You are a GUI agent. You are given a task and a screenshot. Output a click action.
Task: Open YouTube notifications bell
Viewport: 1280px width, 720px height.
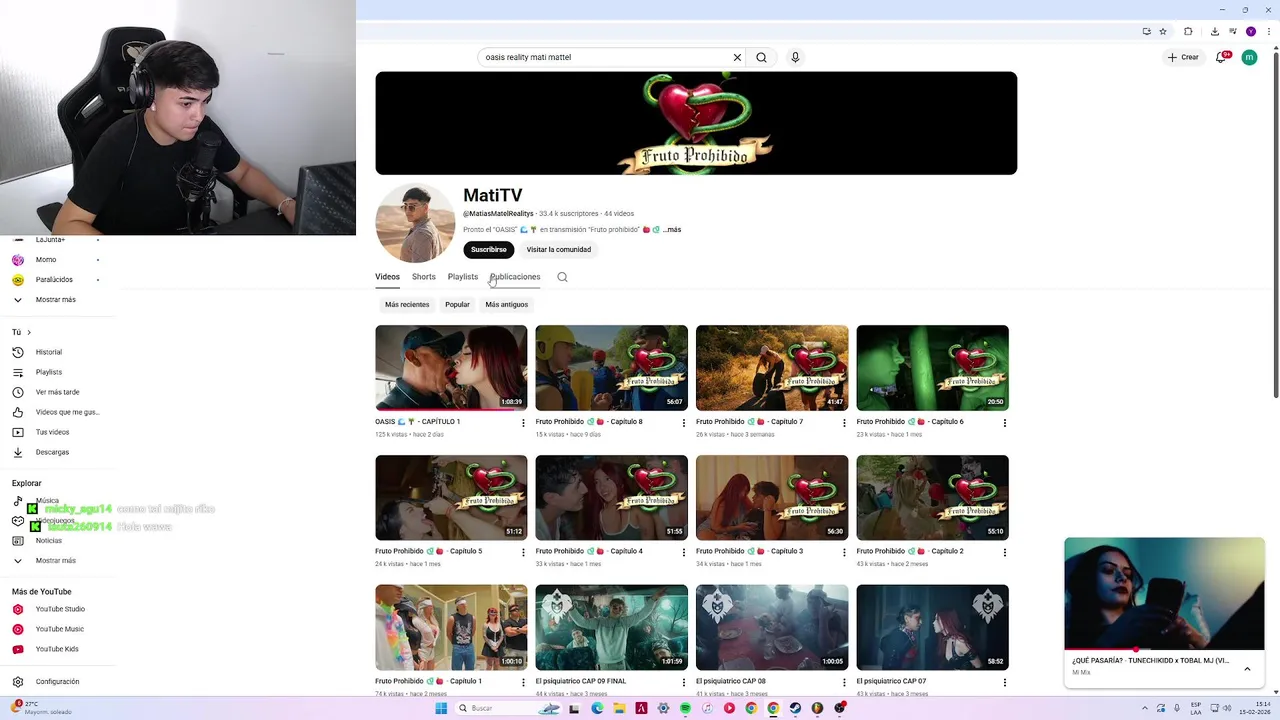(x=1221, y=57)
